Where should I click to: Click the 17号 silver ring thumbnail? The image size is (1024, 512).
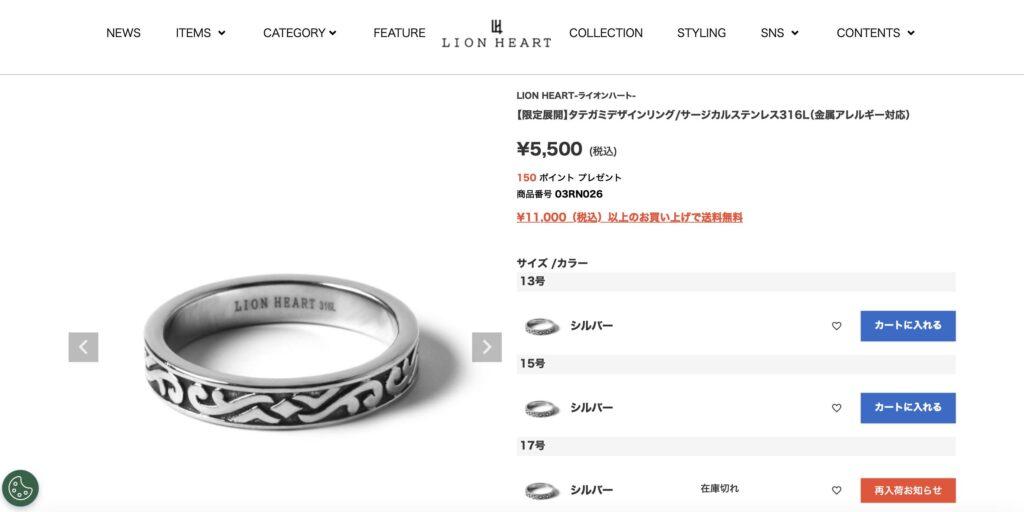tap(542, 490)
